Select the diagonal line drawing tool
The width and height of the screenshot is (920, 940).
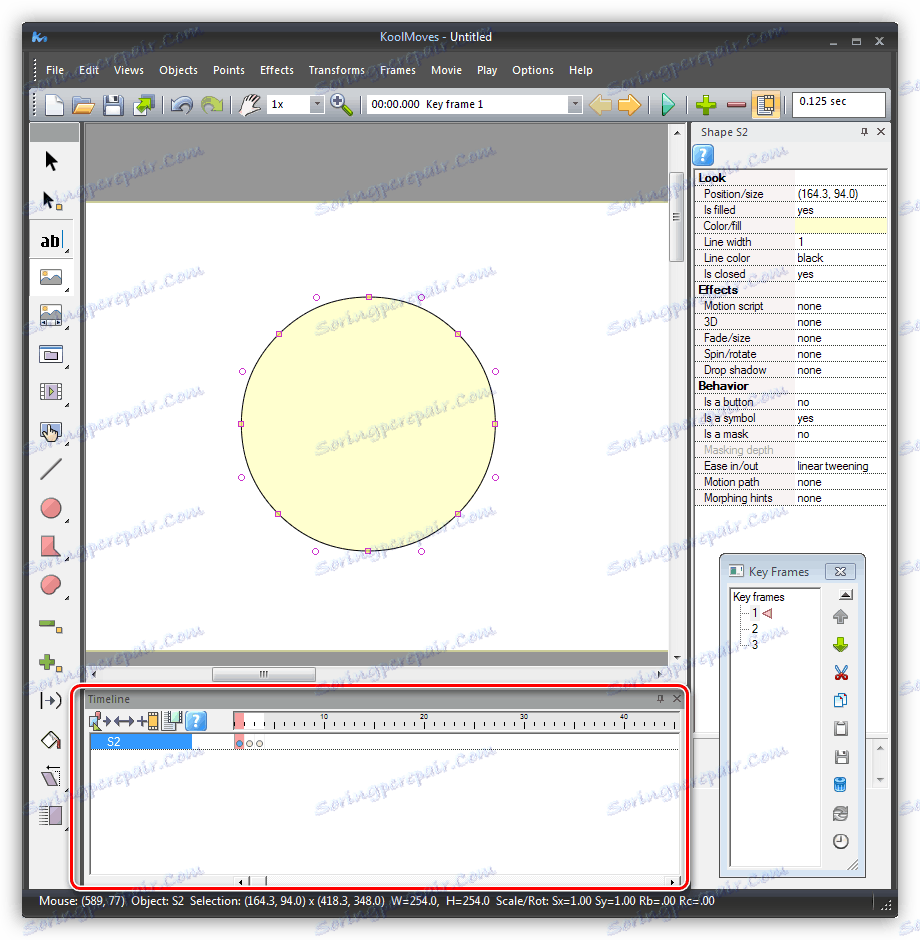(51, 469)
